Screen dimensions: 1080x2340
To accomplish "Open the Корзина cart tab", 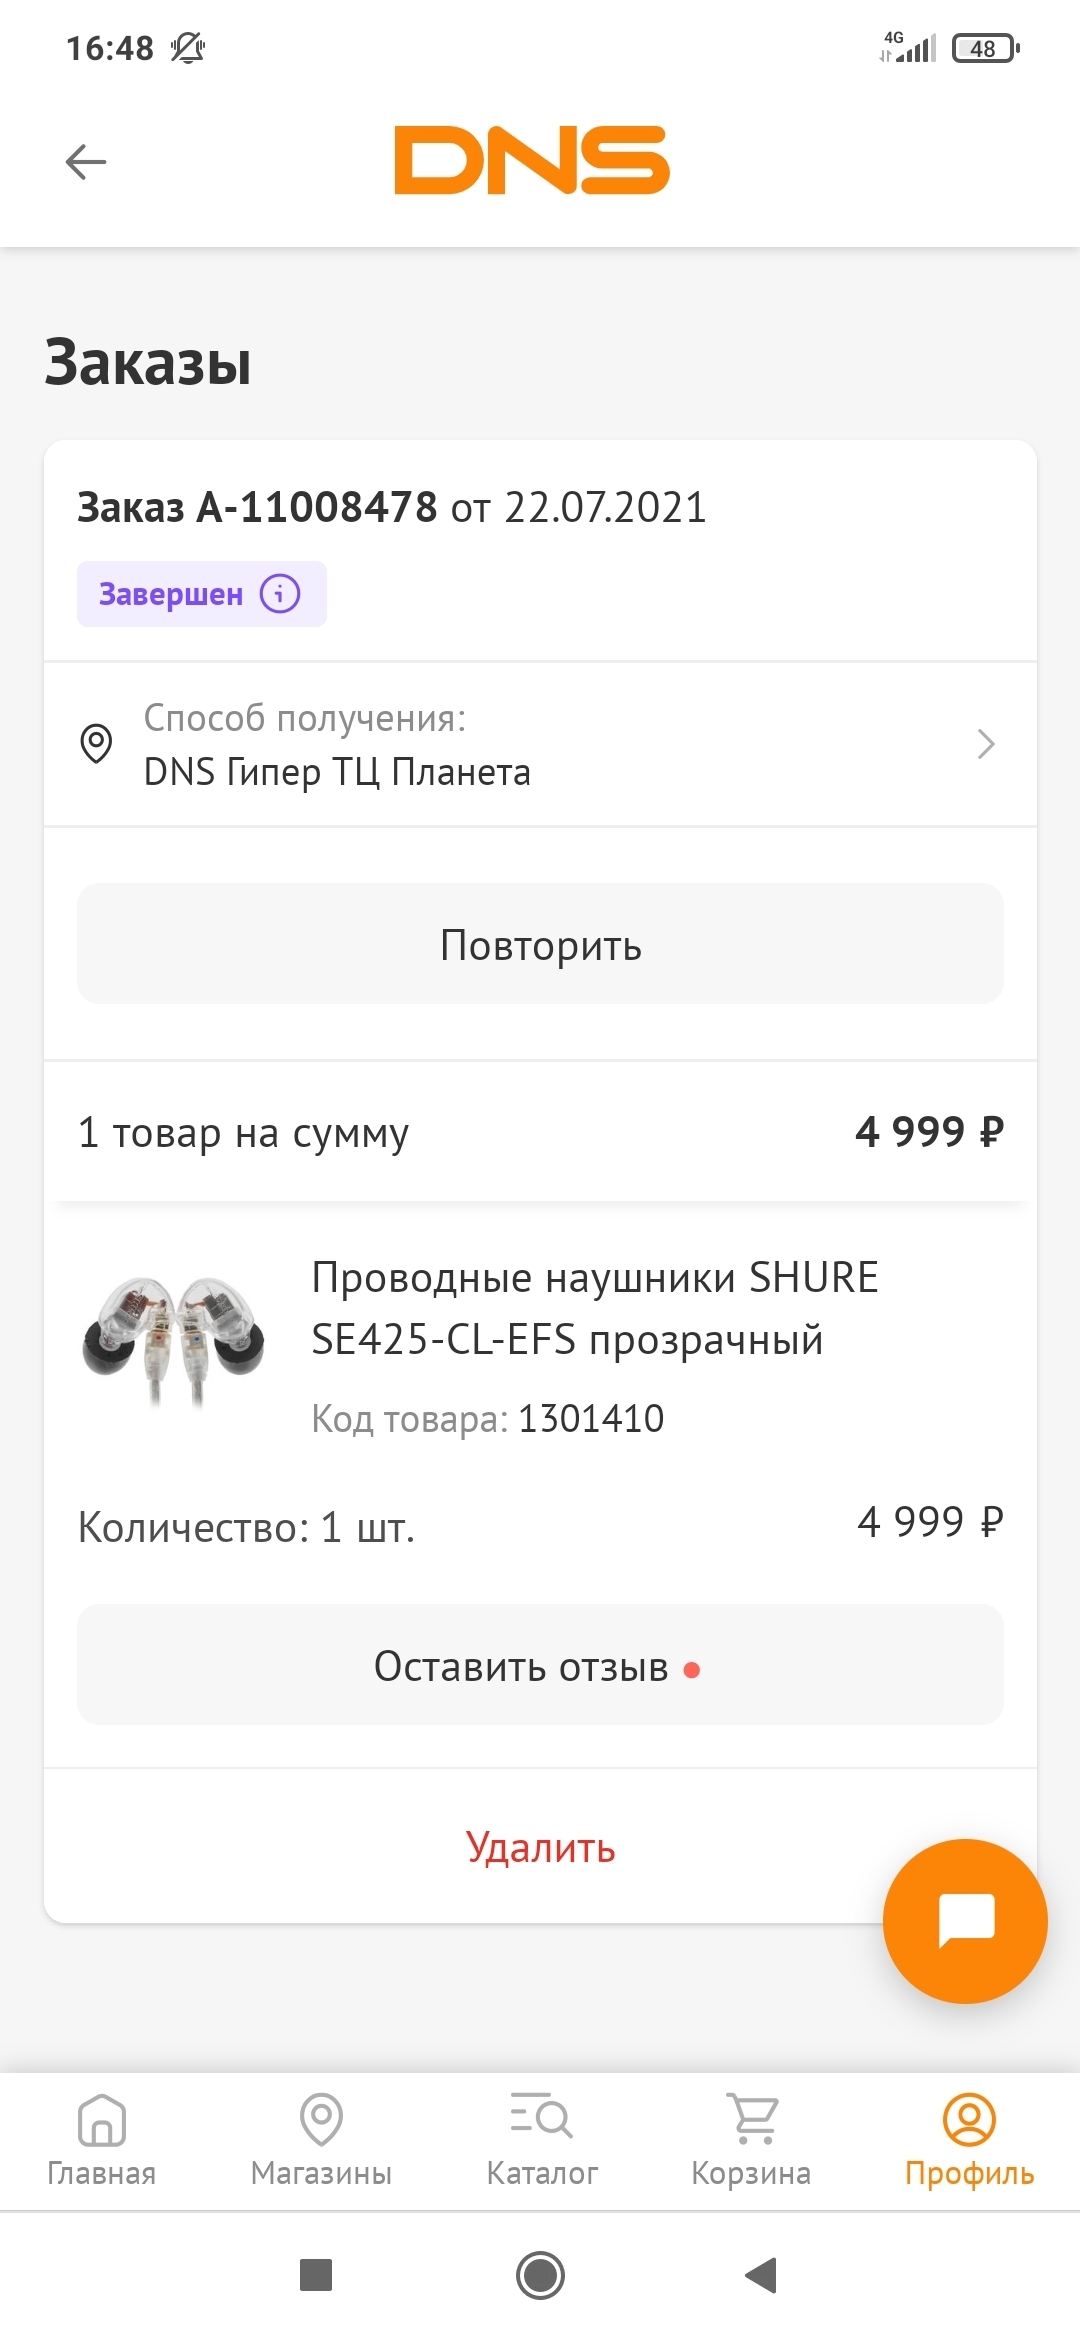I will 752,2138.
